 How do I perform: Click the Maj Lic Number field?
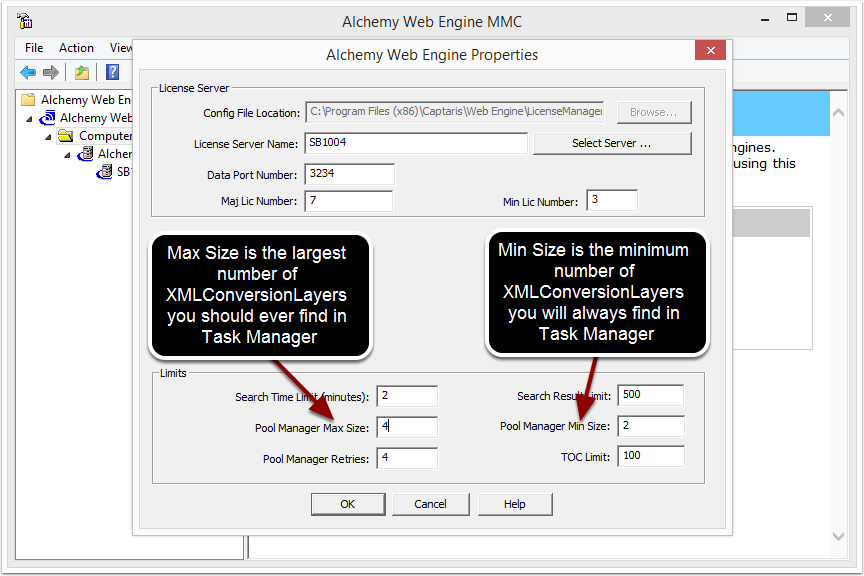349,201
